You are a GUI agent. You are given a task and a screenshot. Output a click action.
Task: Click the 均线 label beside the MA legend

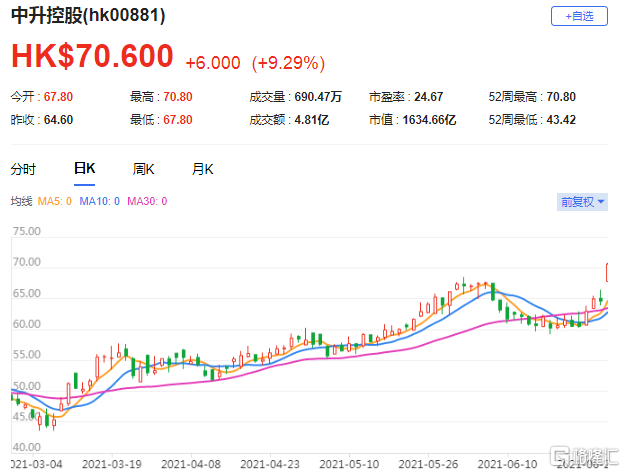click(x=21, y=202)
